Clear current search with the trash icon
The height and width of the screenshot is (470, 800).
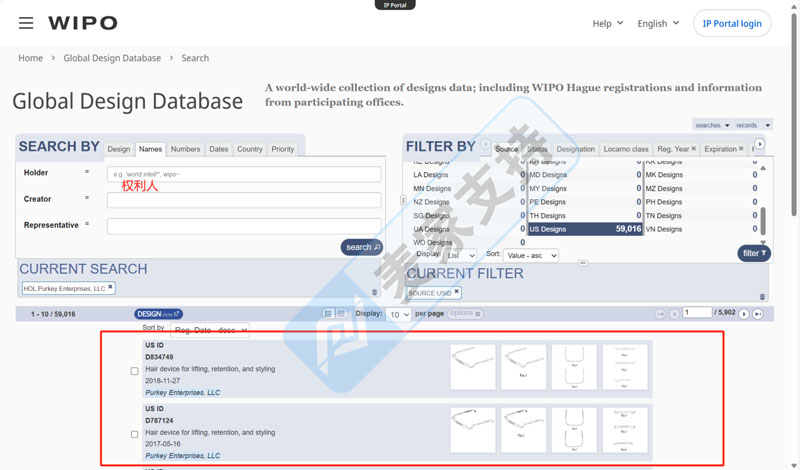tap(374, 292)
